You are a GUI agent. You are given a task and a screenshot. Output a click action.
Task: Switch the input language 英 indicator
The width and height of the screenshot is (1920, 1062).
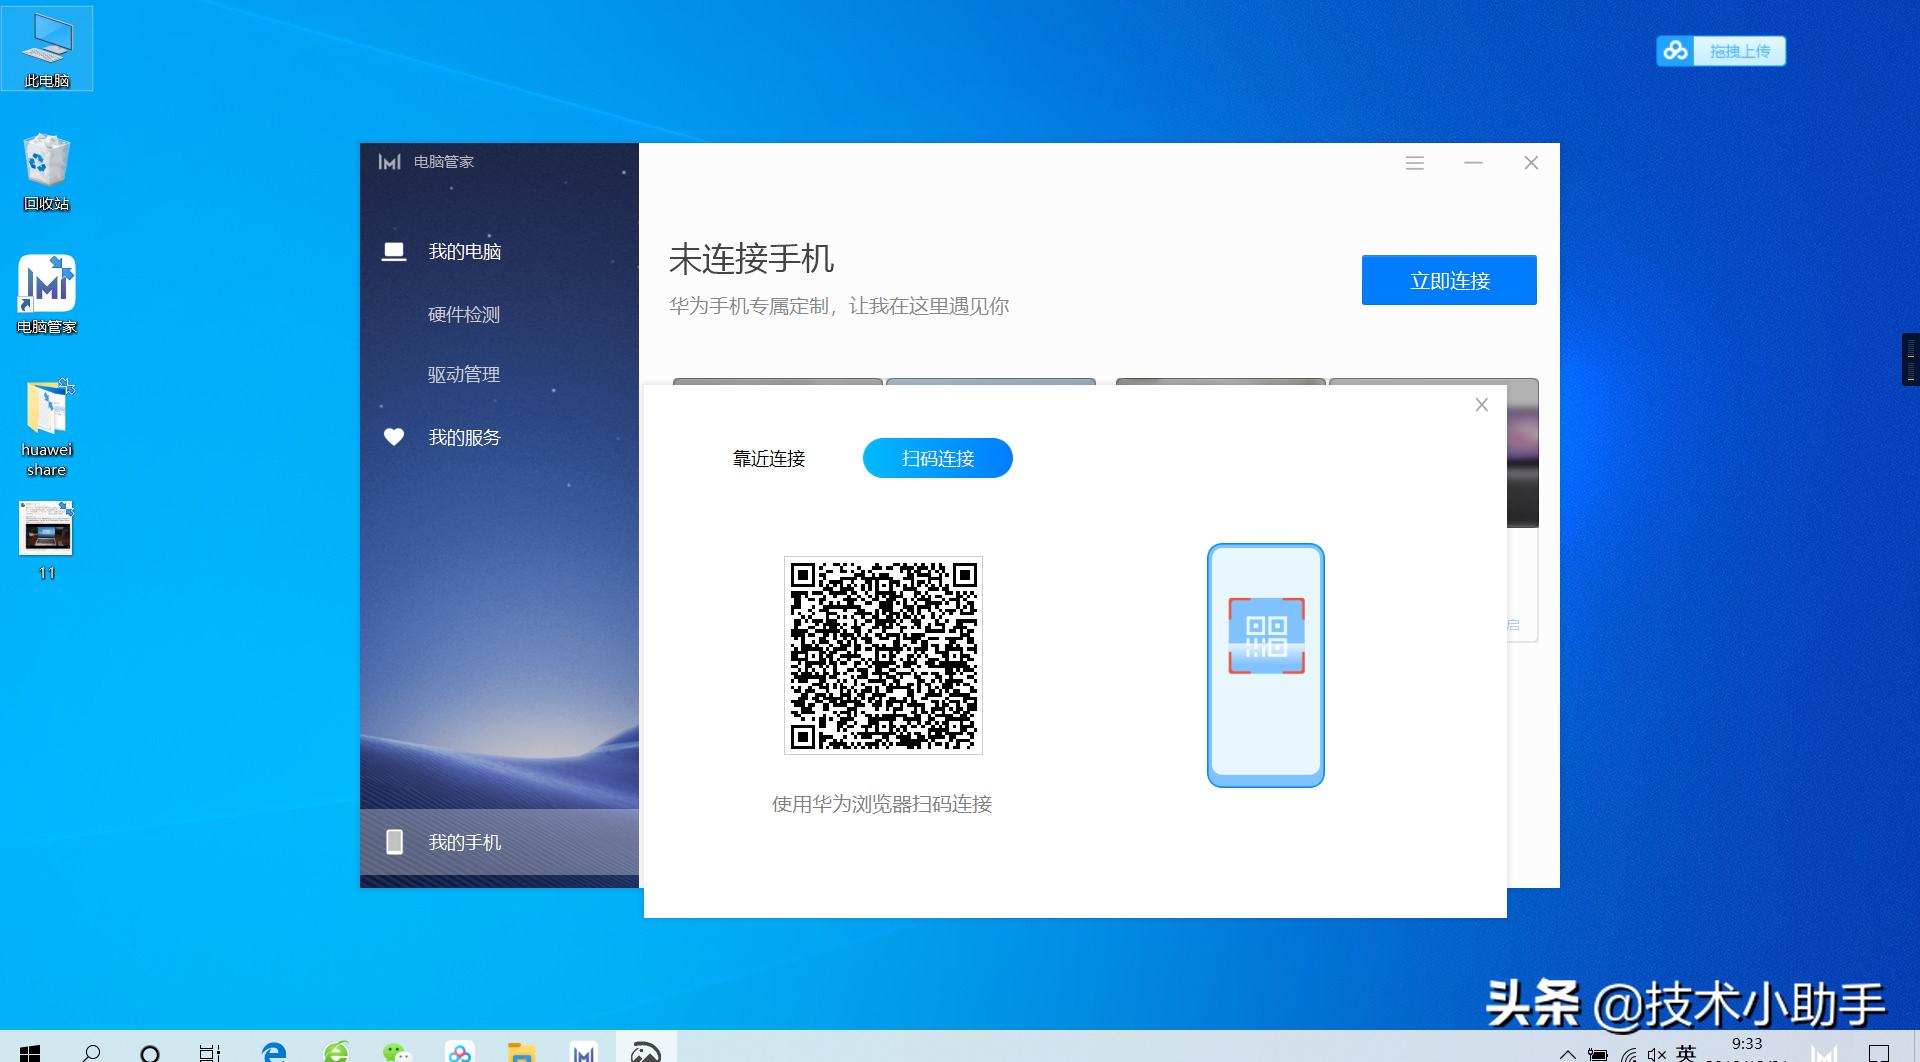pyautogui.click(x=1687, y=1052)
